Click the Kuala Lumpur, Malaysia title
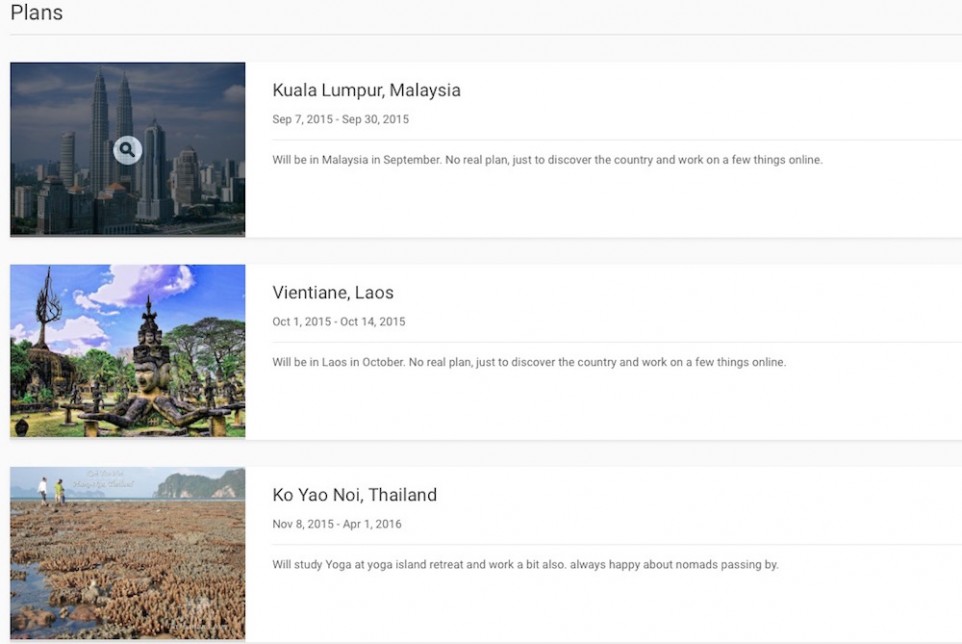The width and height of the screenshot is (962, 644). [366, 90]
